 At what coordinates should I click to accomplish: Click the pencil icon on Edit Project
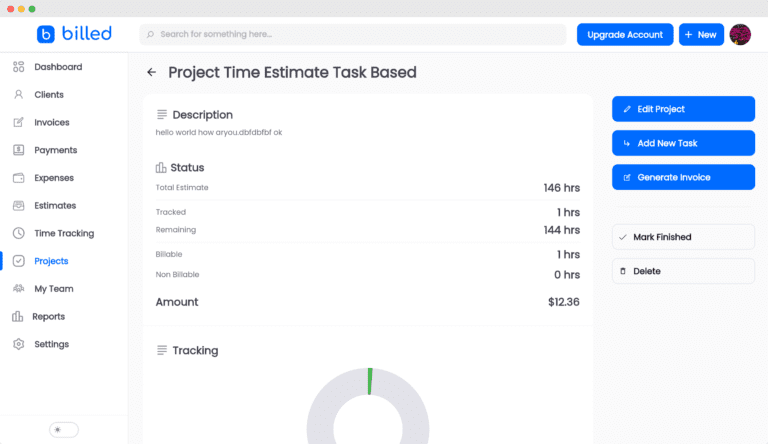(627, 109)
